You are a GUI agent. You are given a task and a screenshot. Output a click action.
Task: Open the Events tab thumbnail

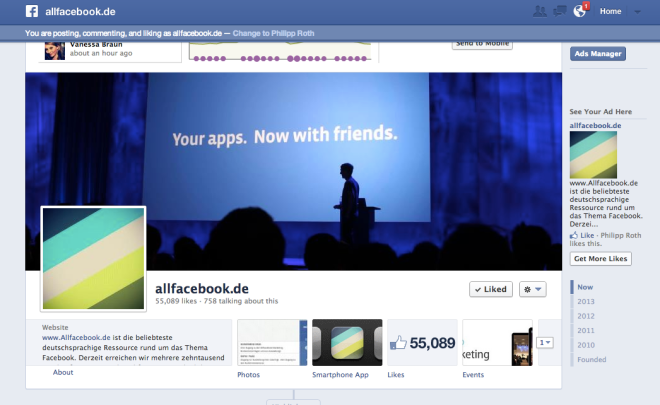[x=497, y=342]
